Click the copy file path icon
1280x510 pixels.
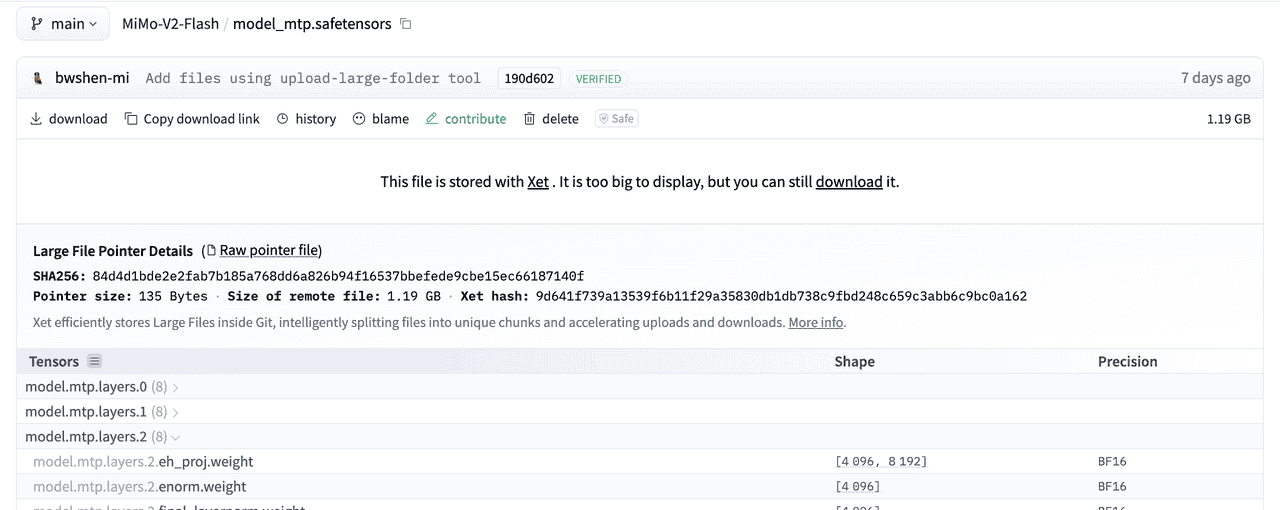406,24
